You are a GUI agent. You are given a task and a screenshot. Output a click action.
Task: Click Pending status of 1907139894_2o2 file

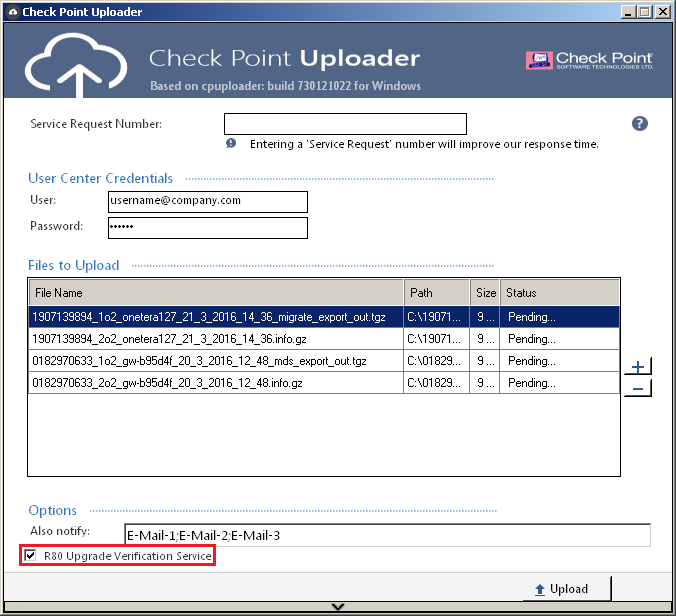pos(560,339)
